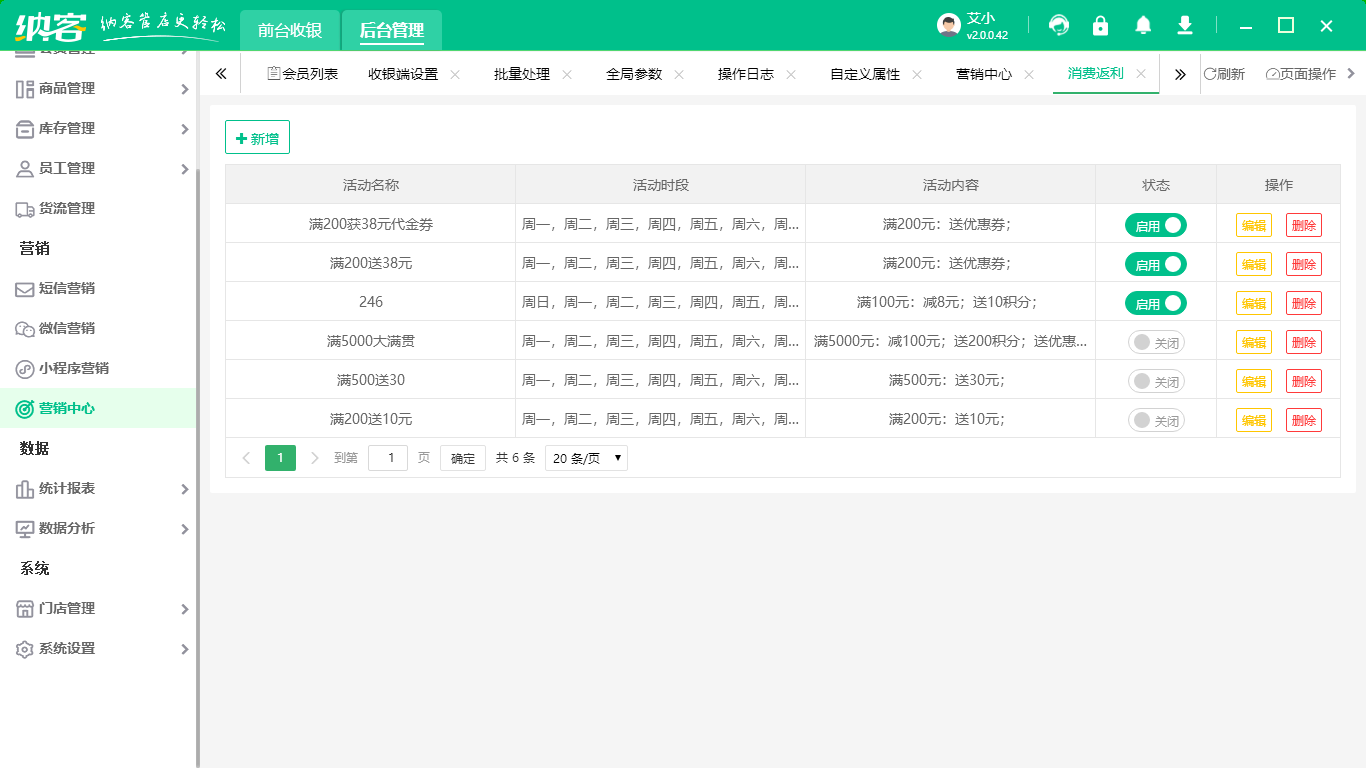This screenshot has width=1366, height=768.
Task: Click the 新增 button to add activity
Action: coord(257,137)
